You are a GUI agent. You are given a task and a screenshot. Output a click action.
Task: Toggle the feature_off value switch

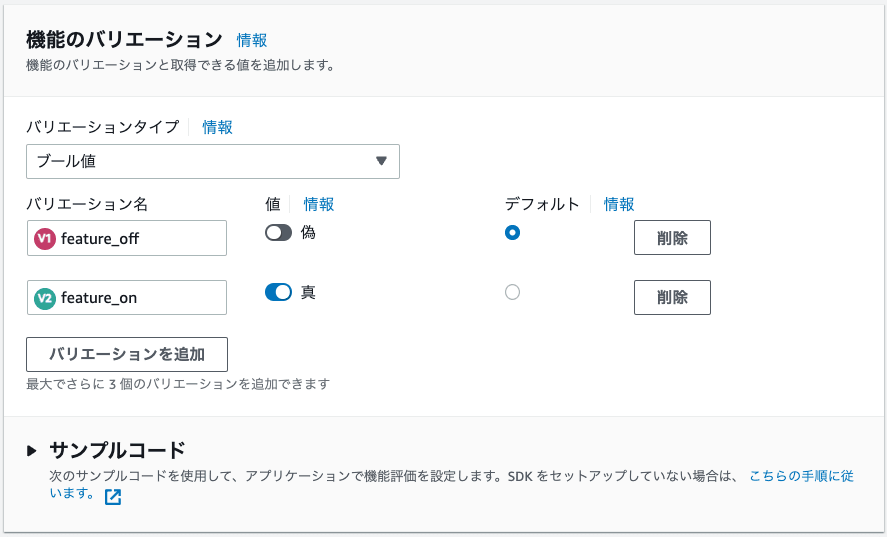278,233
